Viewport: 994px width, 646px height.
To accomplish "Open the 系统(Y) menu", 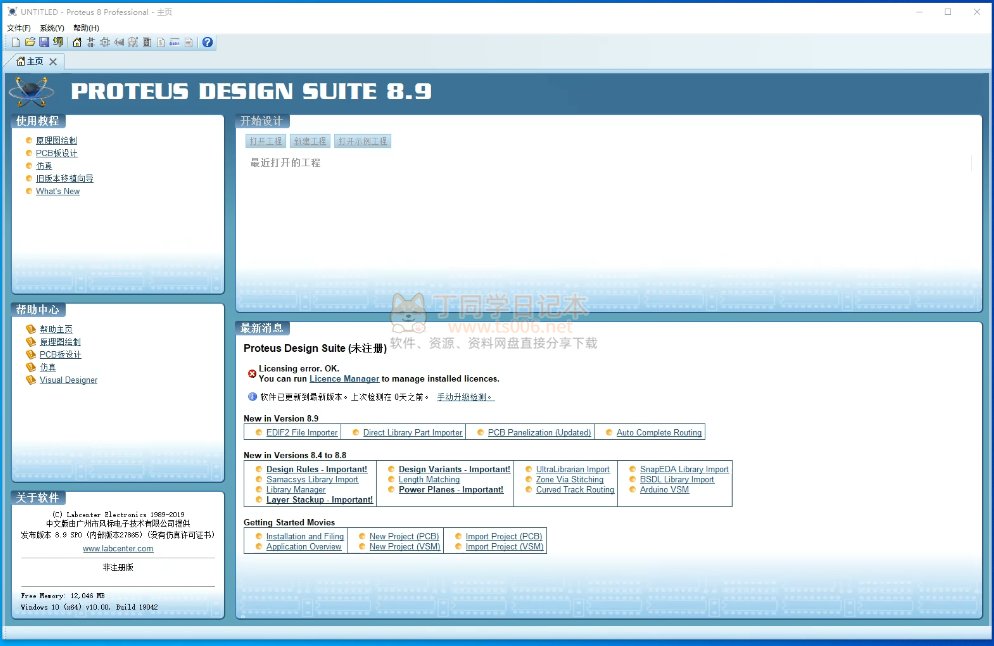I will pos(52,28).
